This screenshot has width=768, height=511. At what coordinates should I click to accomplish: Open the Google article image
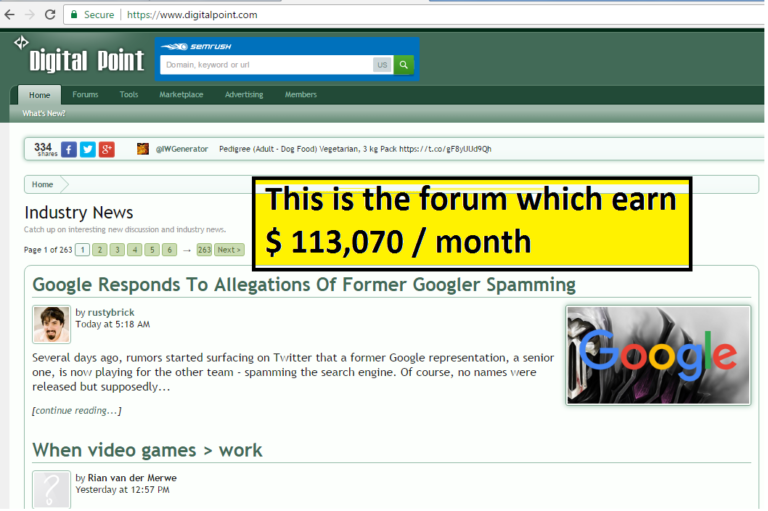tap(658, 355)
